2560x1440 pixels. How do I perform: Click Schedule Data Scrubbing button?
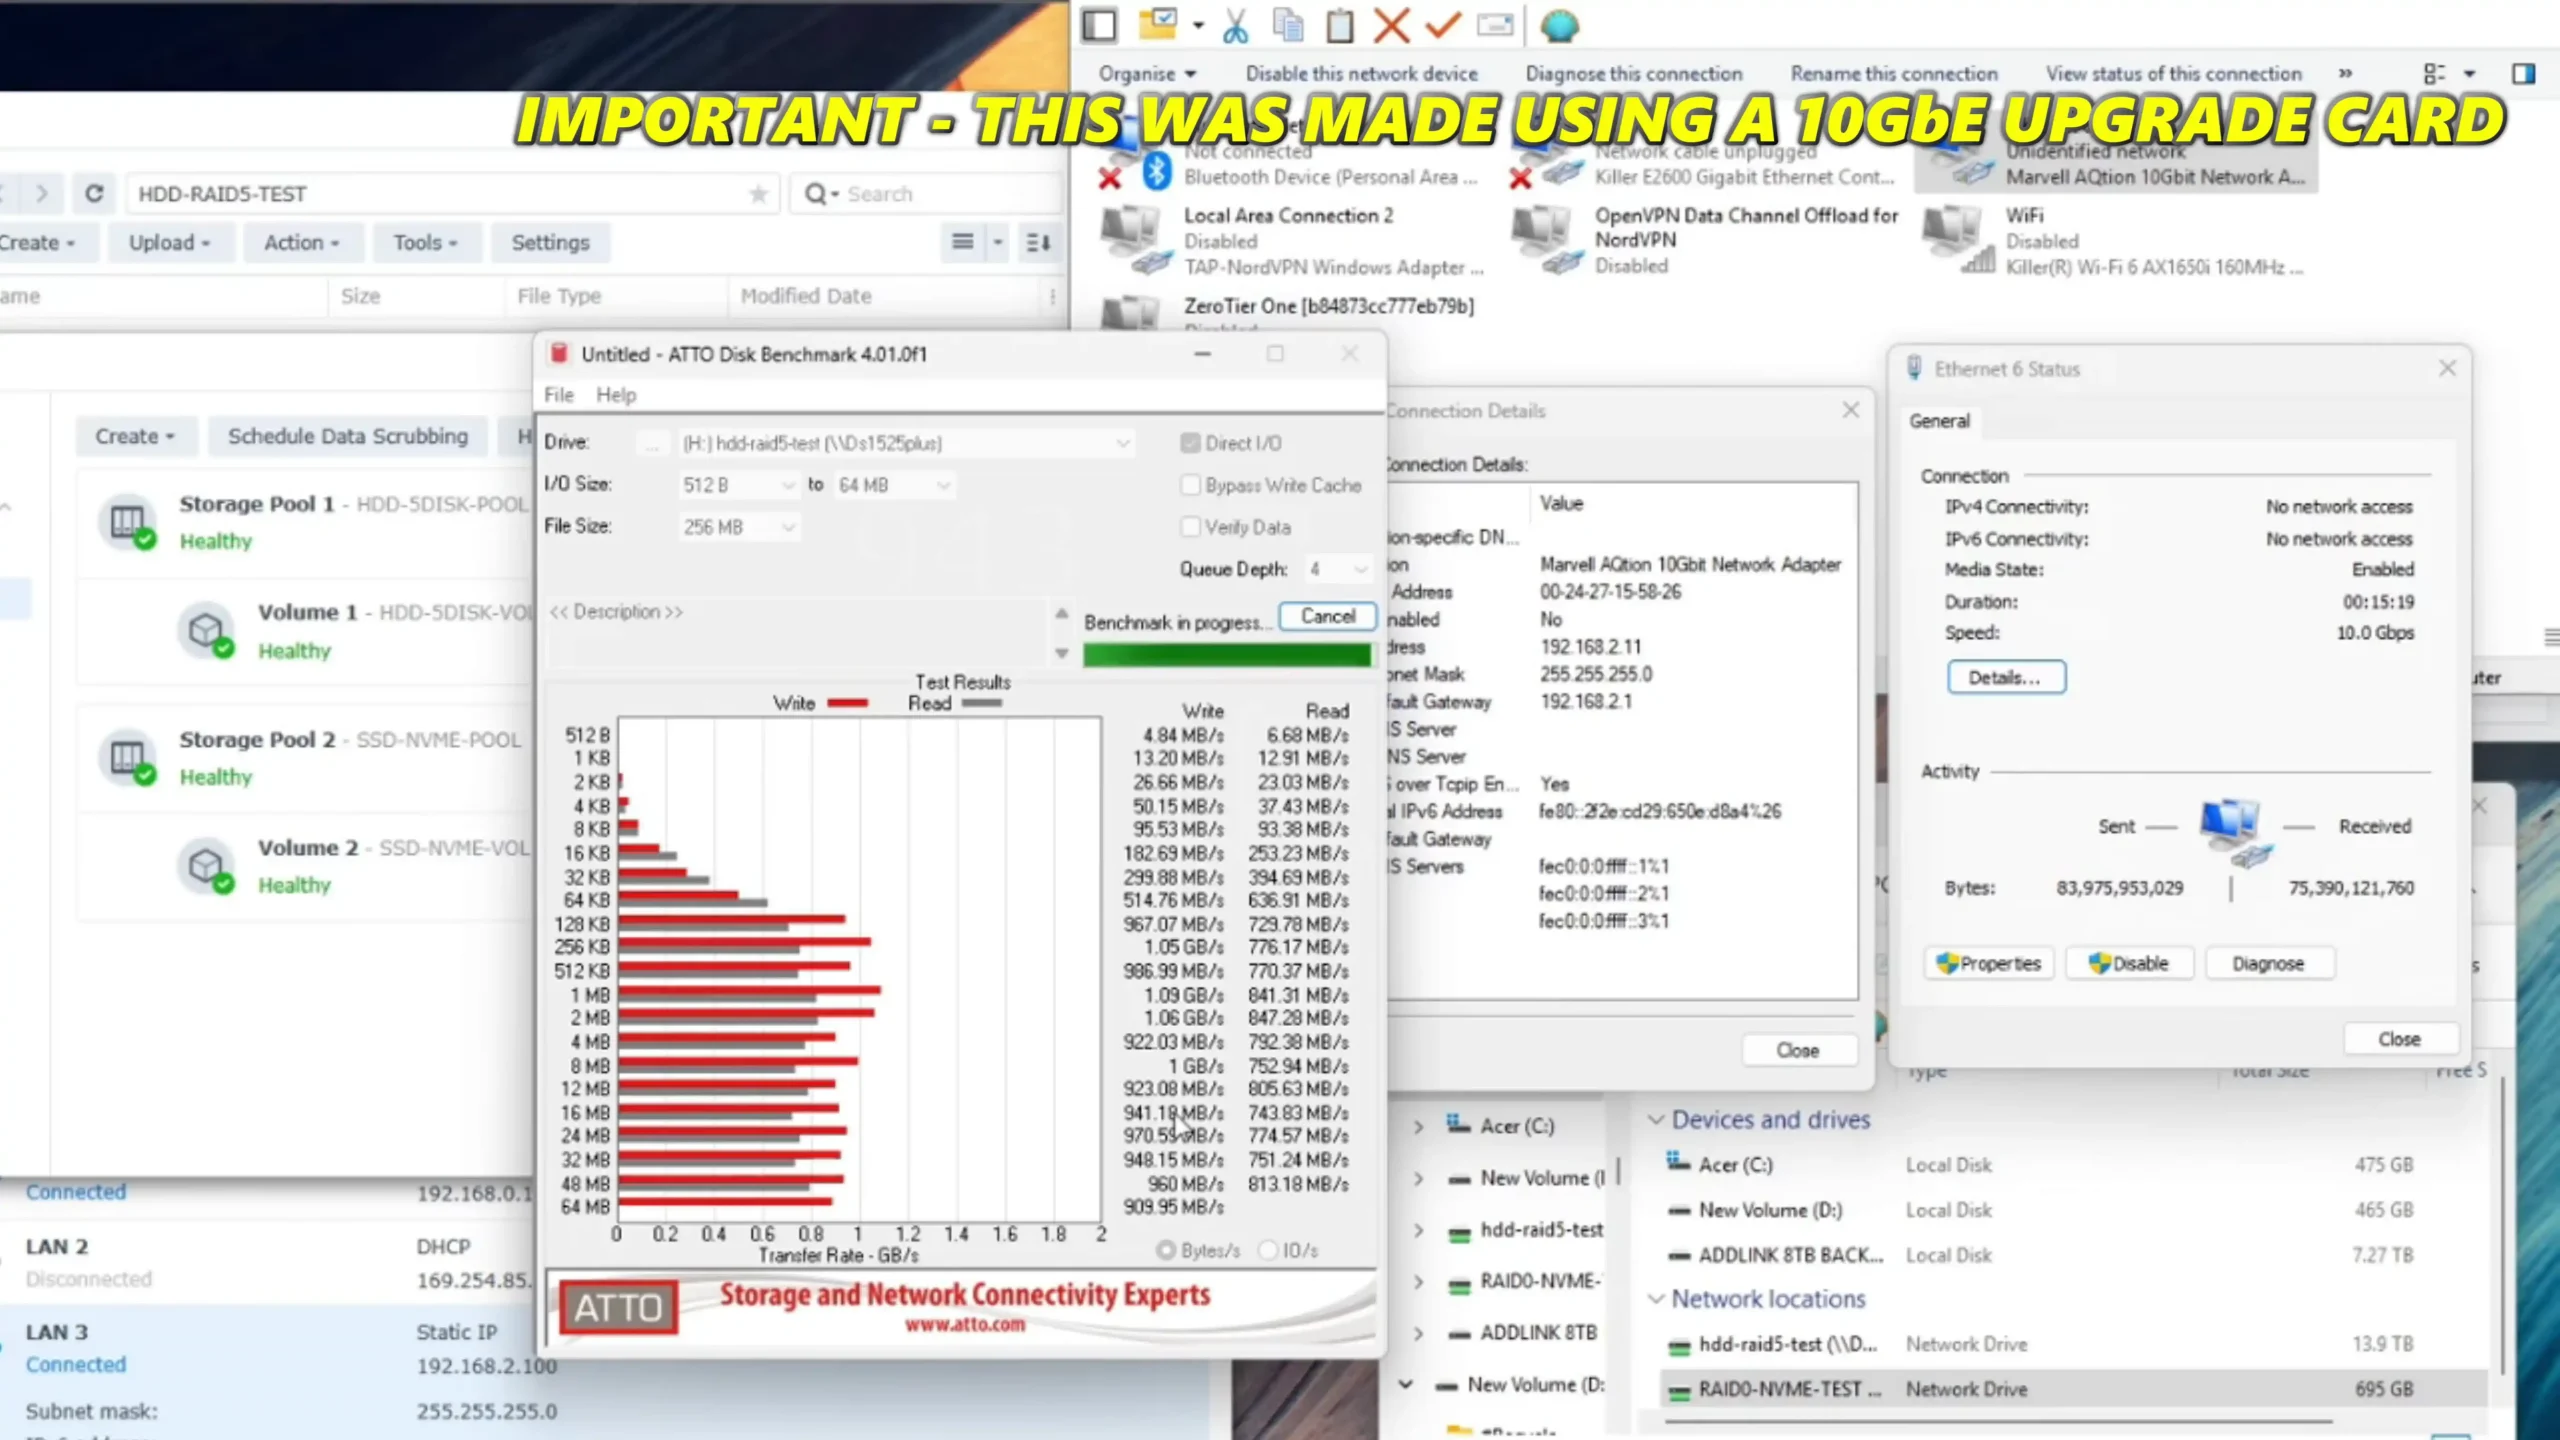[x=348, y=436]
